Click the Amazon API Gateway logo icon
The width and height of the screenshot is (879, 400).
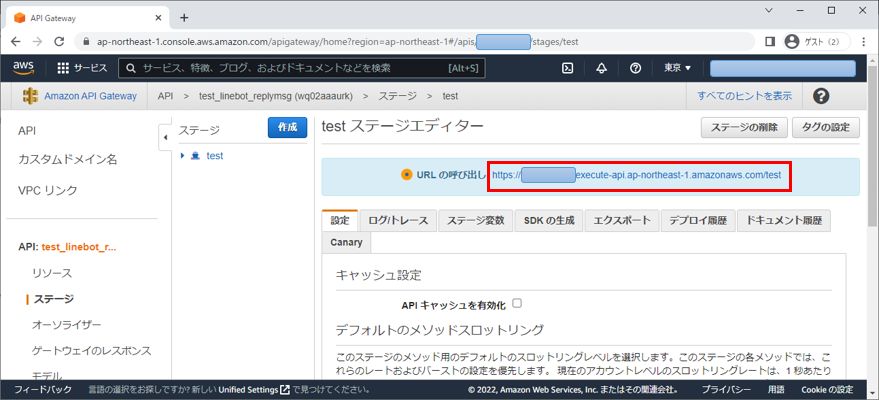tap(30, 96)
